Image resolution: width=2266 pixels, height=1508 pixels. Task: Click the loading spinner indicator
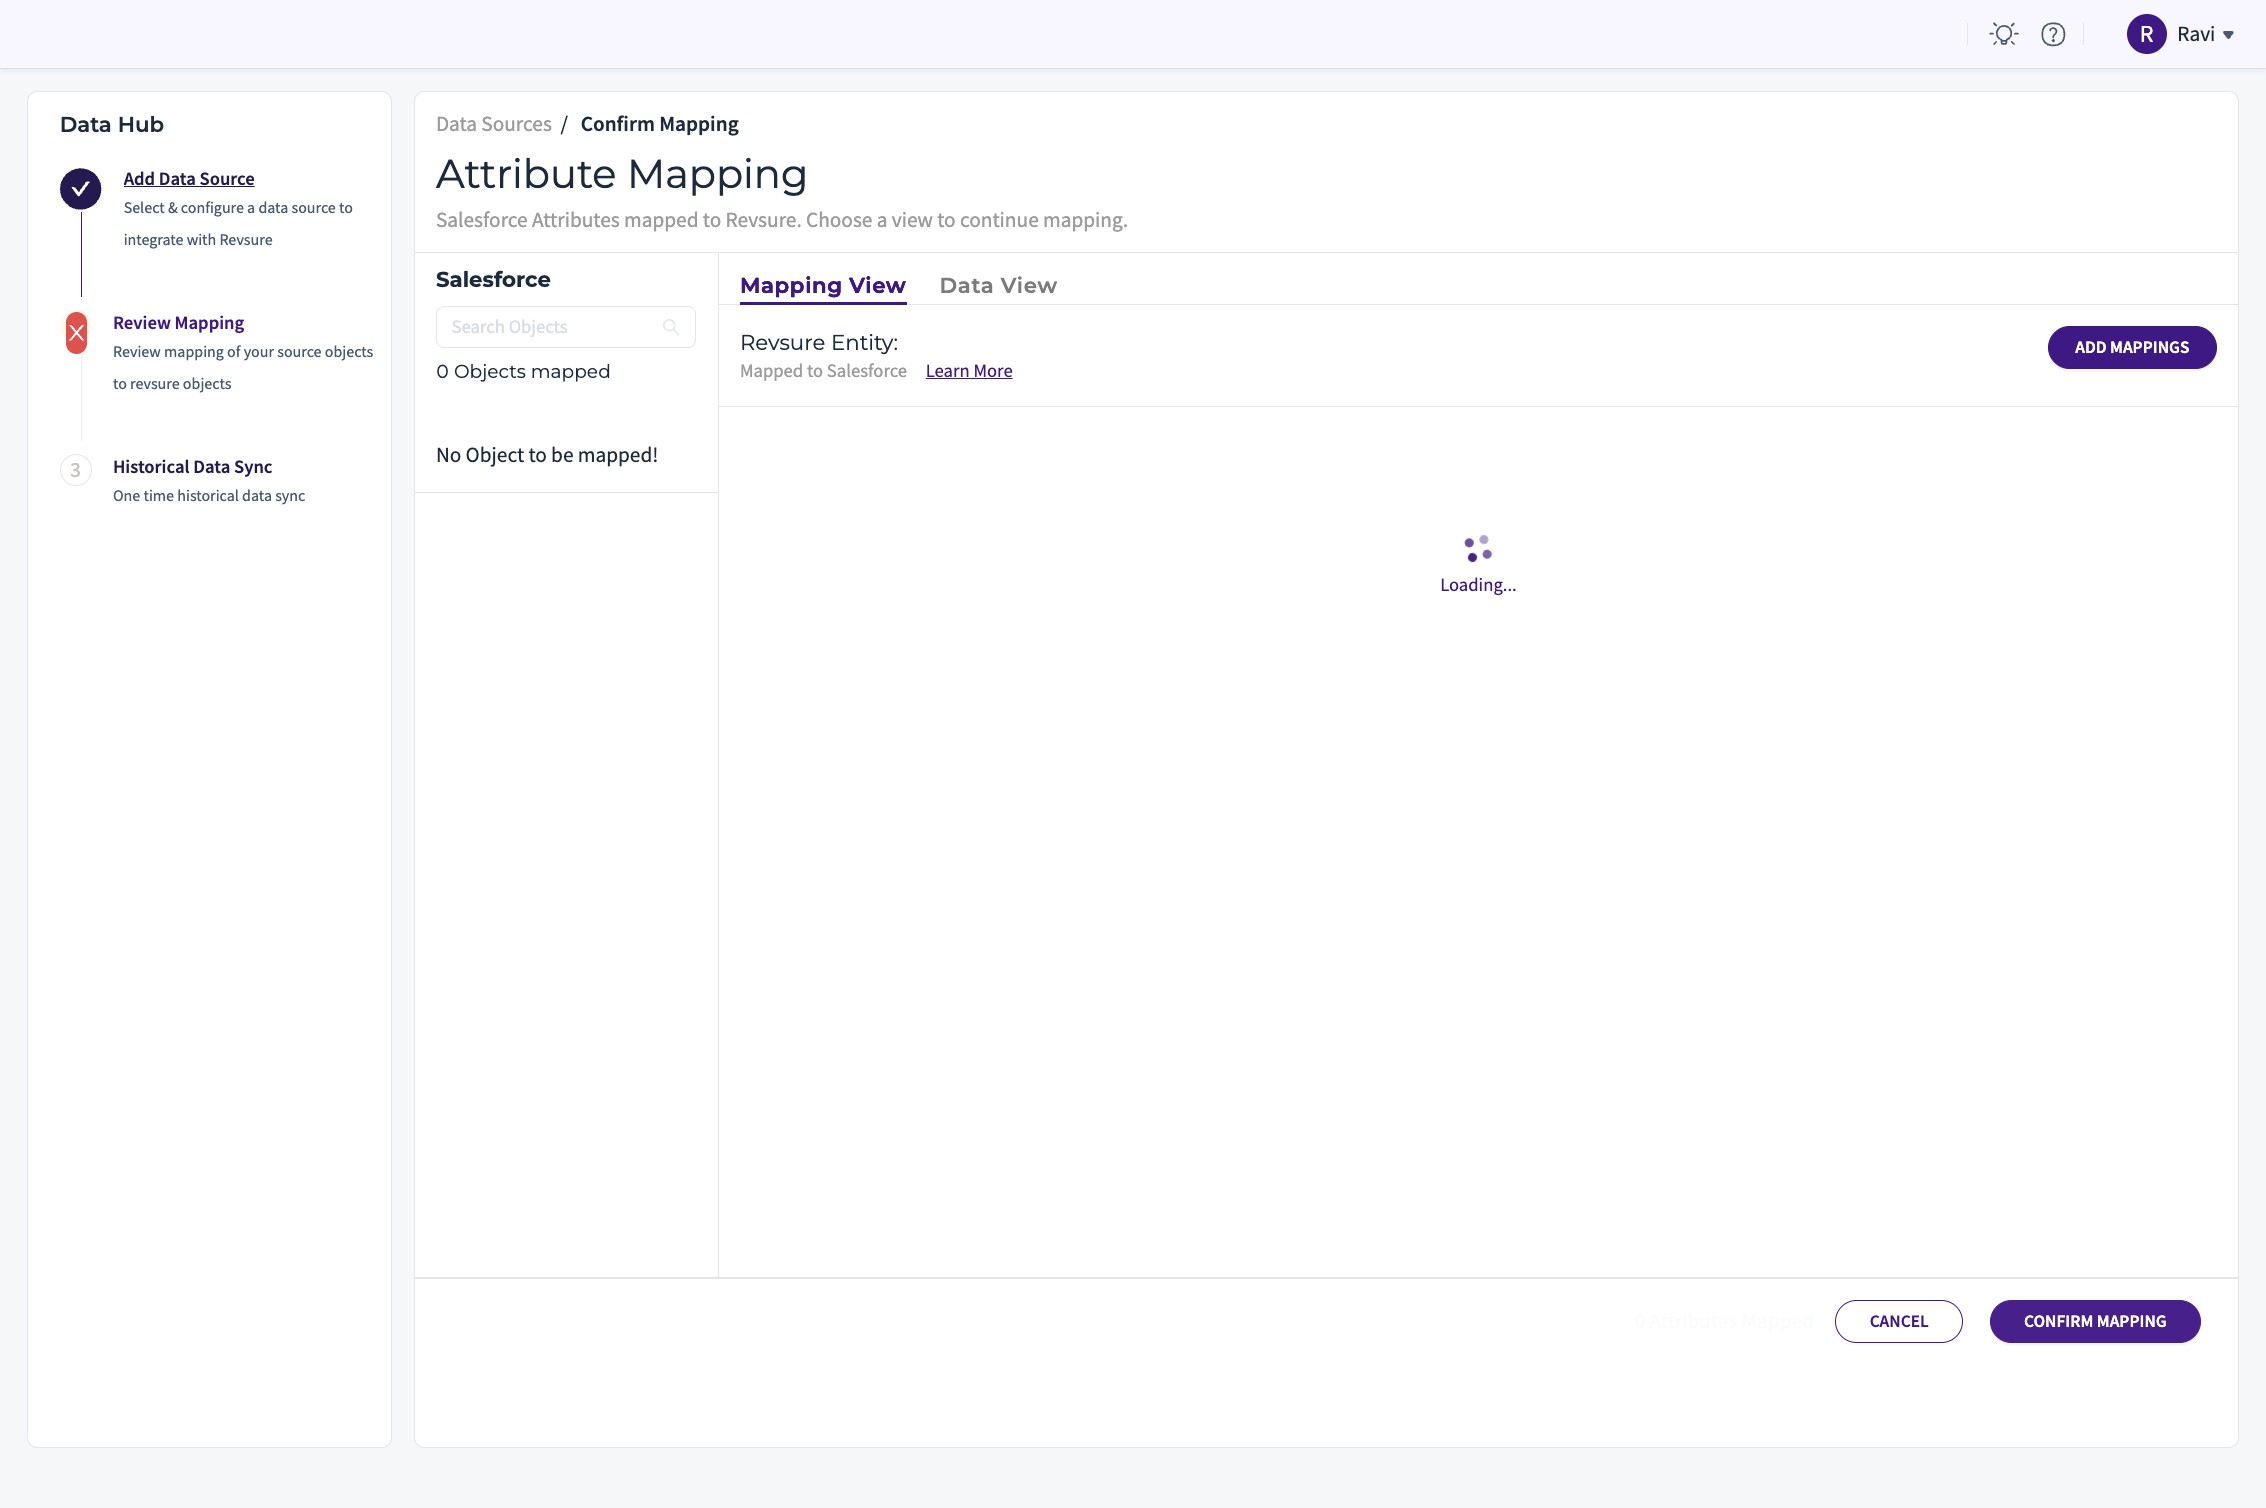(1478, 549)
